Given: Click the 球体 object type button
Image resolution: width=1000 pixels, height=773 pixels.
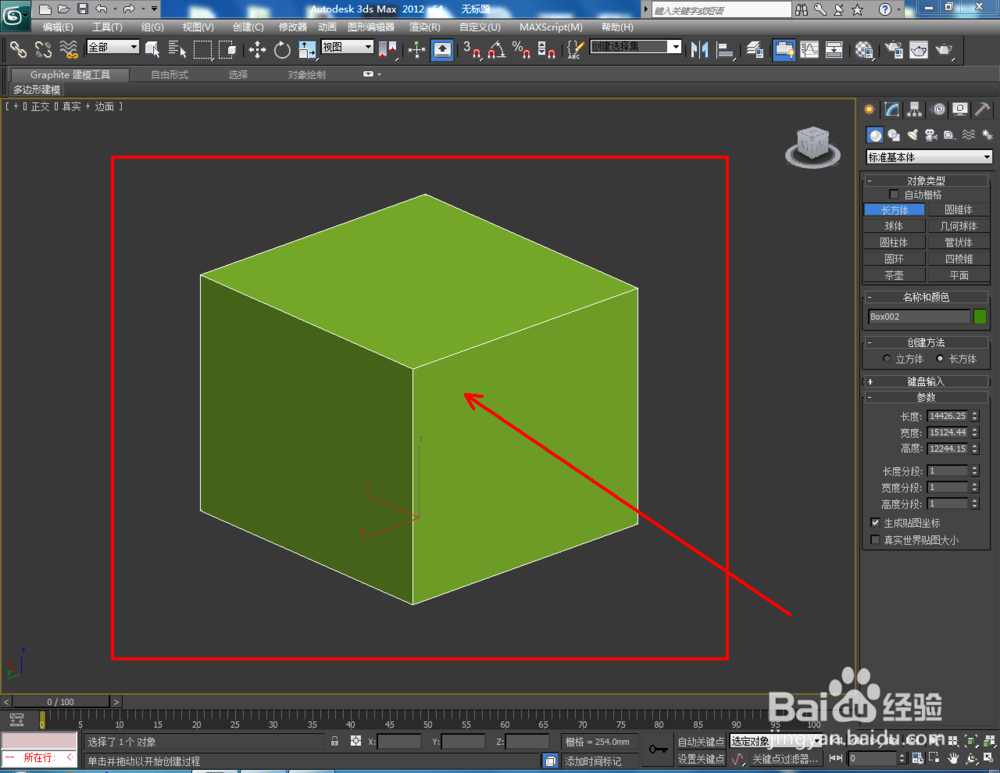Looking at the screenshot, I should point(894,226).
